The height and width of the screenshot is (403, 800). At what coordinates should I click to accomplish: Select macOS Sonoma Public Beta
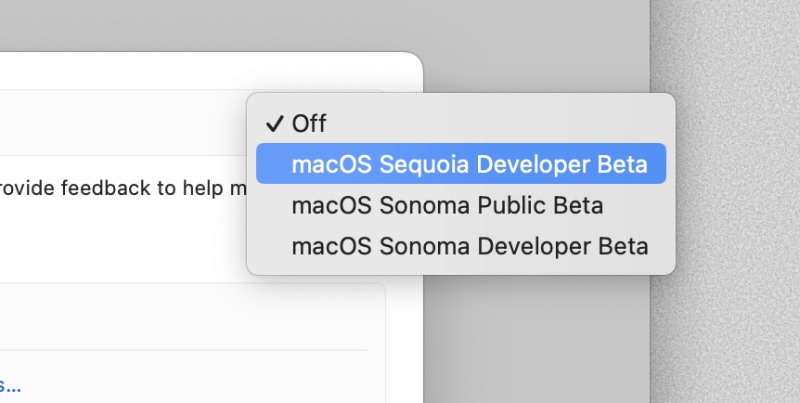point(447,206)
